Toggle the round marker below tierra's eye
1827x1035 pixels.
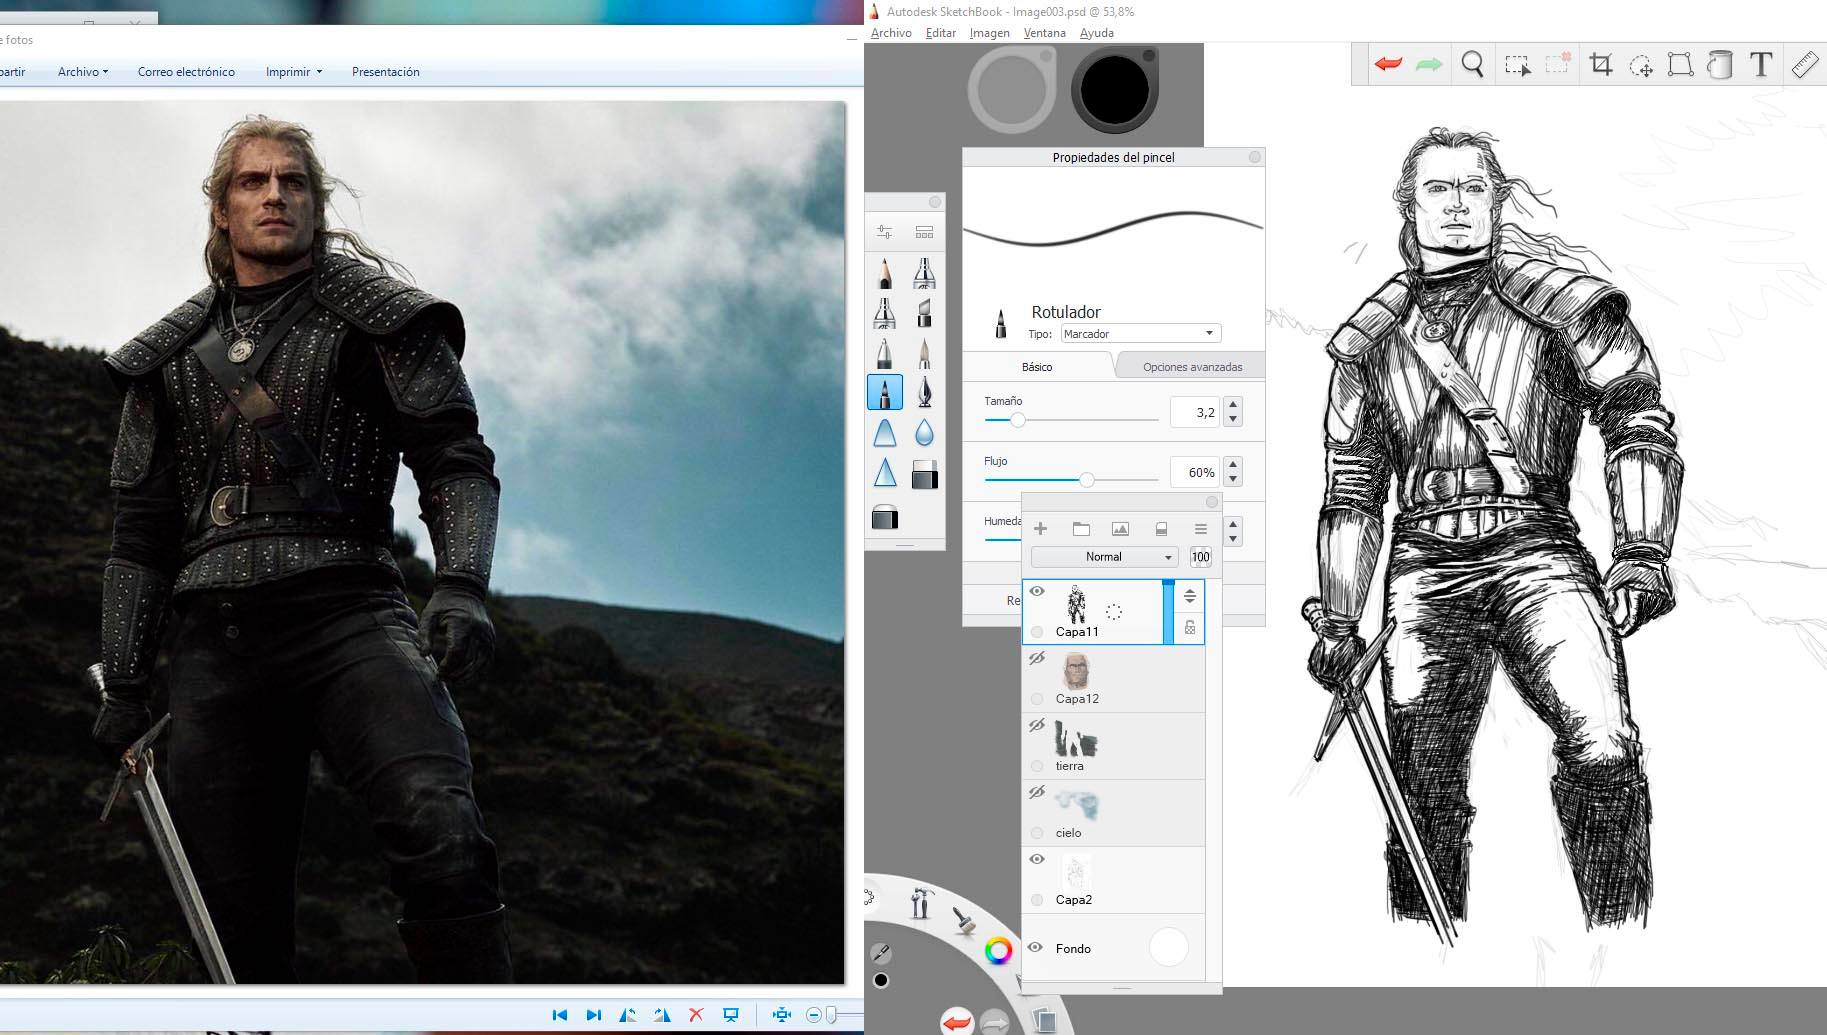[1037, 766]
